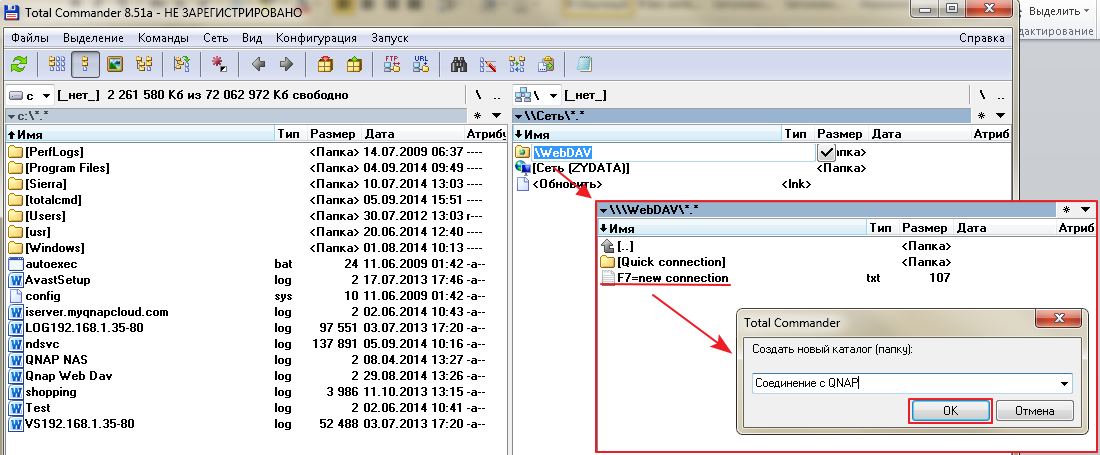Select the full details view toolbar icon
This screenshot has width=1100, height=455.
click(x=86, y=64)
